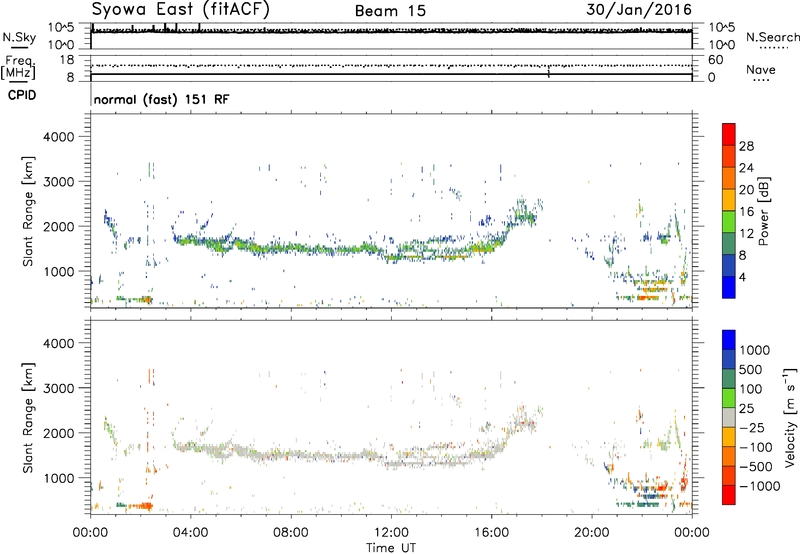Click the 'Freq. [MHz]' label

[x=18, y=68]
